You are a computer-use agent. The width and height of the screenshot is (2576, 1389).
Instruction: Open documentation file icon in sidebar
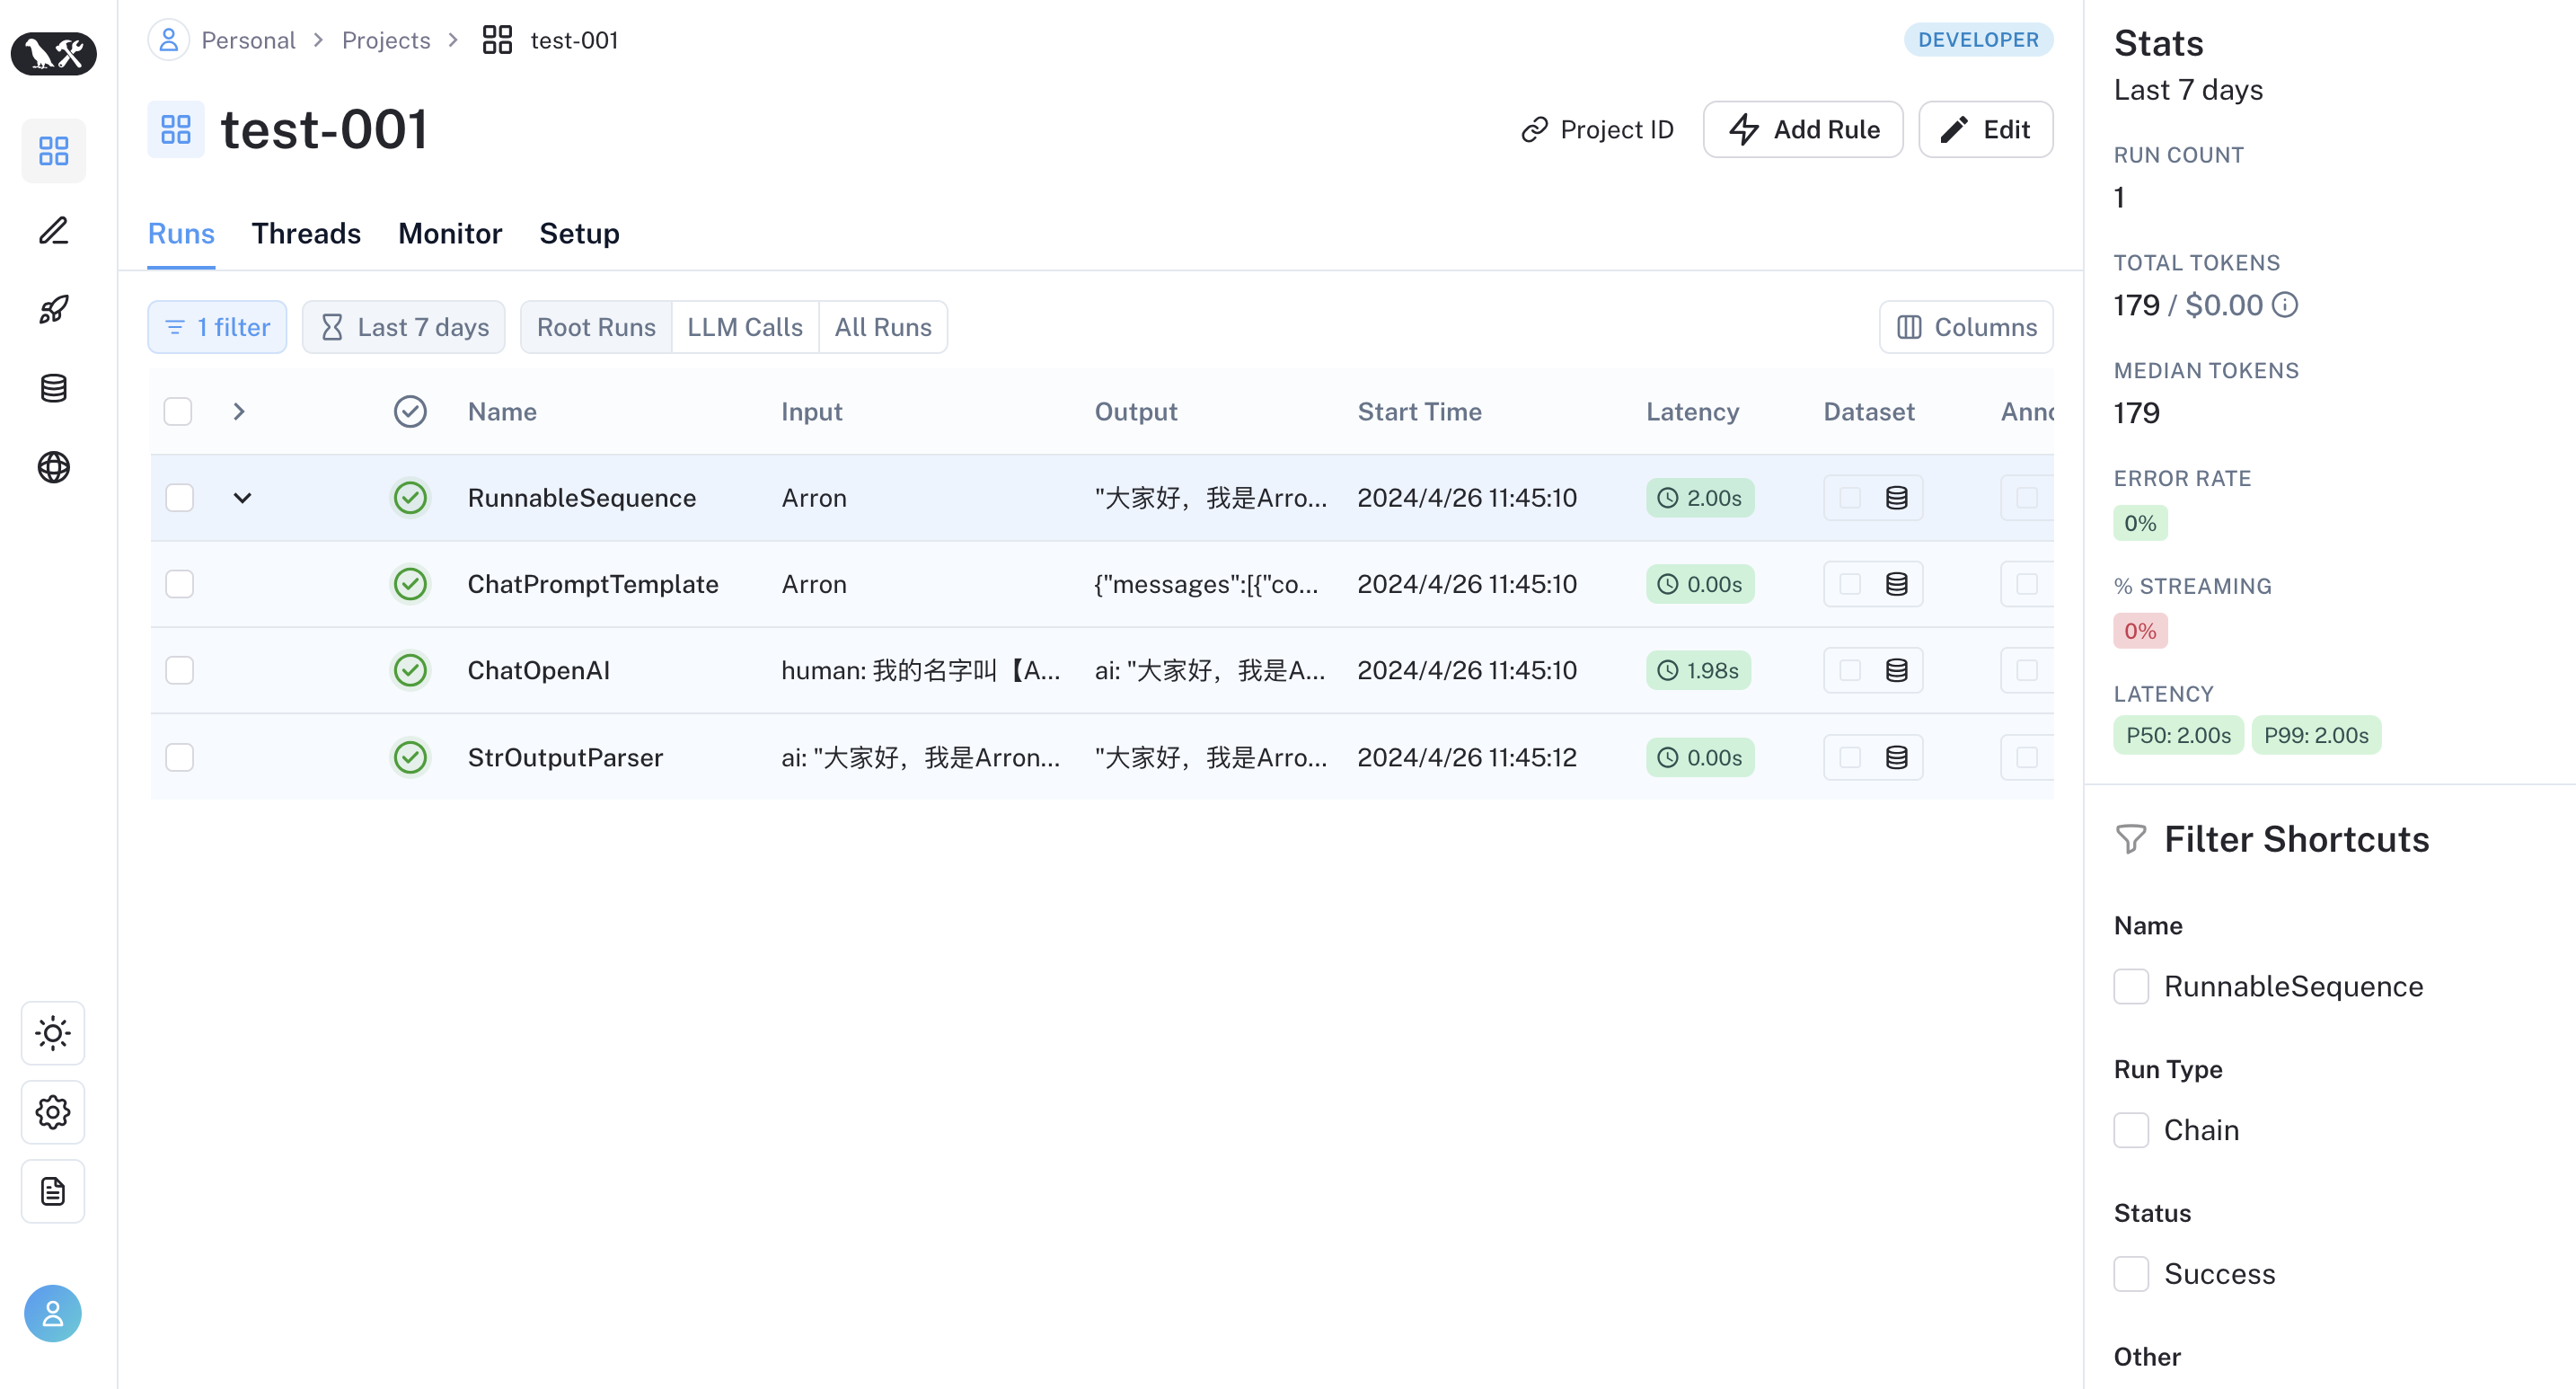(53, 1191)
